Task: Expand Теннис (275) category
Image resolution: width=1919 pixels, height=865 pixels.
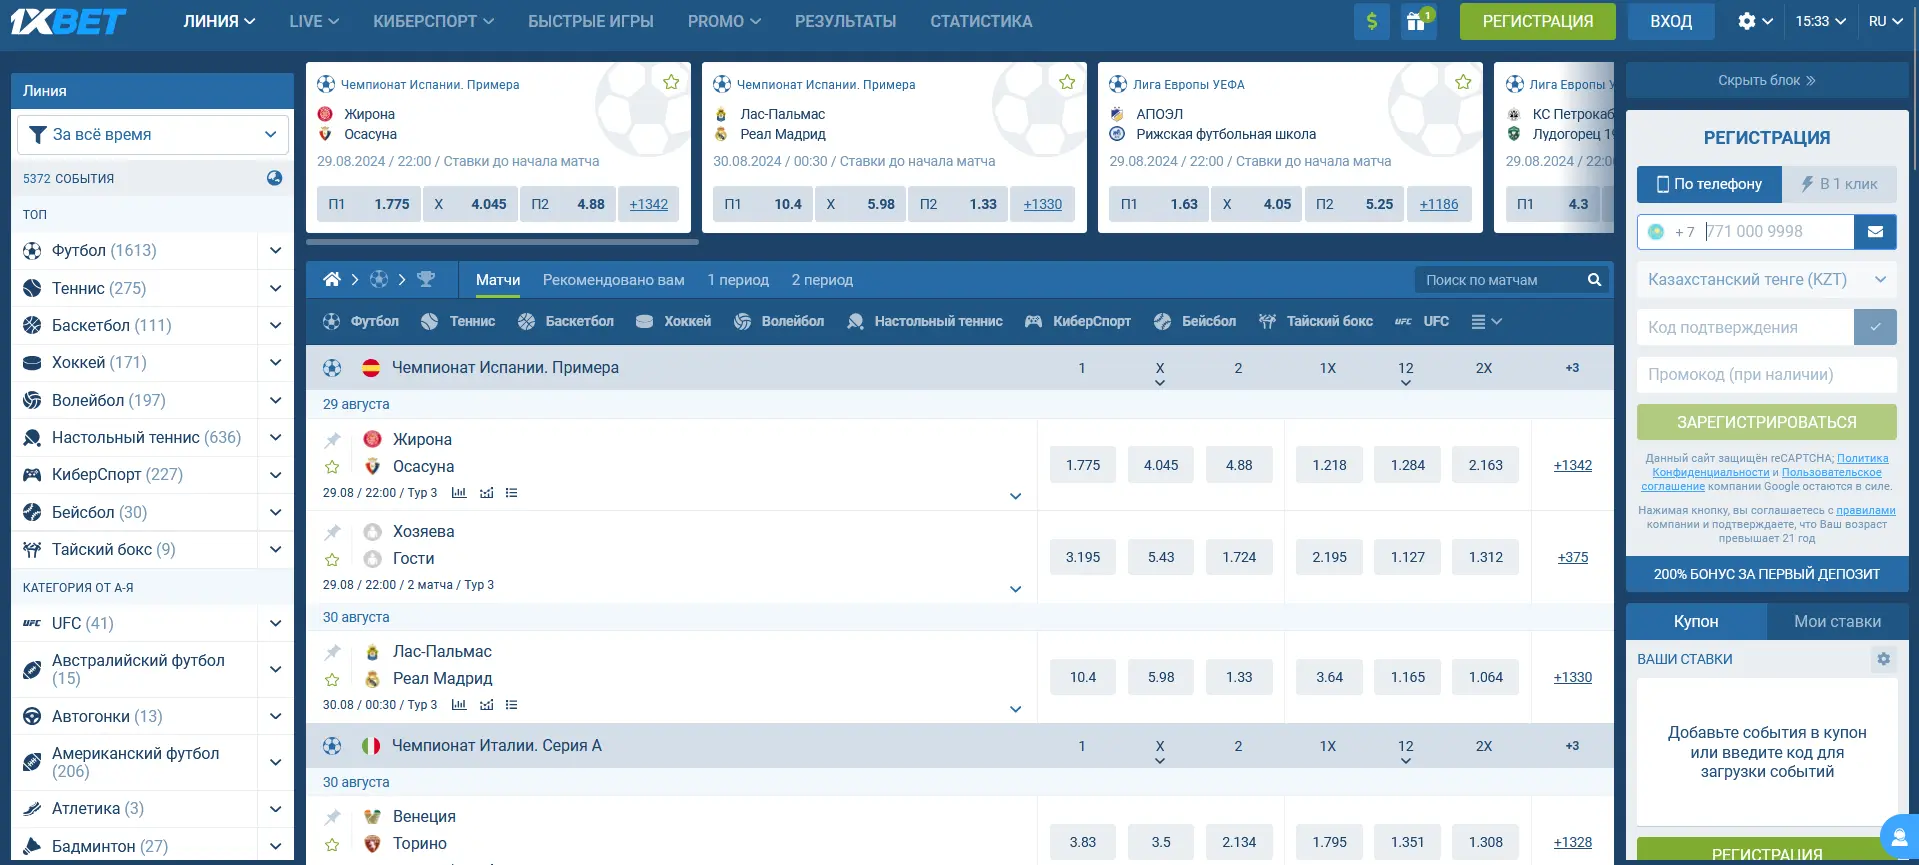Action: point(275,288)
